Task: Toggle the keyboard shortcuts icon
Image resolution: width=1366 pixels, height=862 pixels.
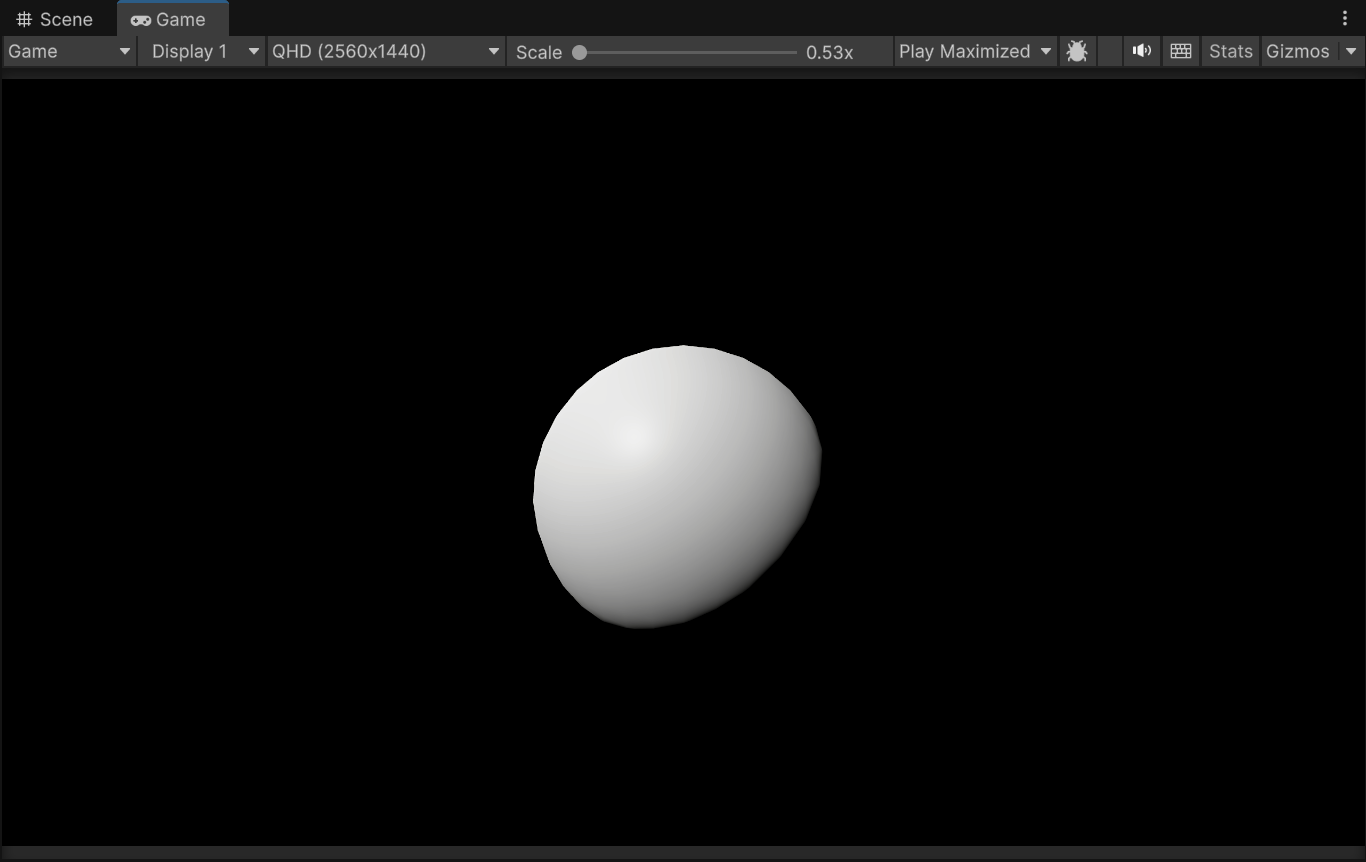Action: [x=1181, y=51]
